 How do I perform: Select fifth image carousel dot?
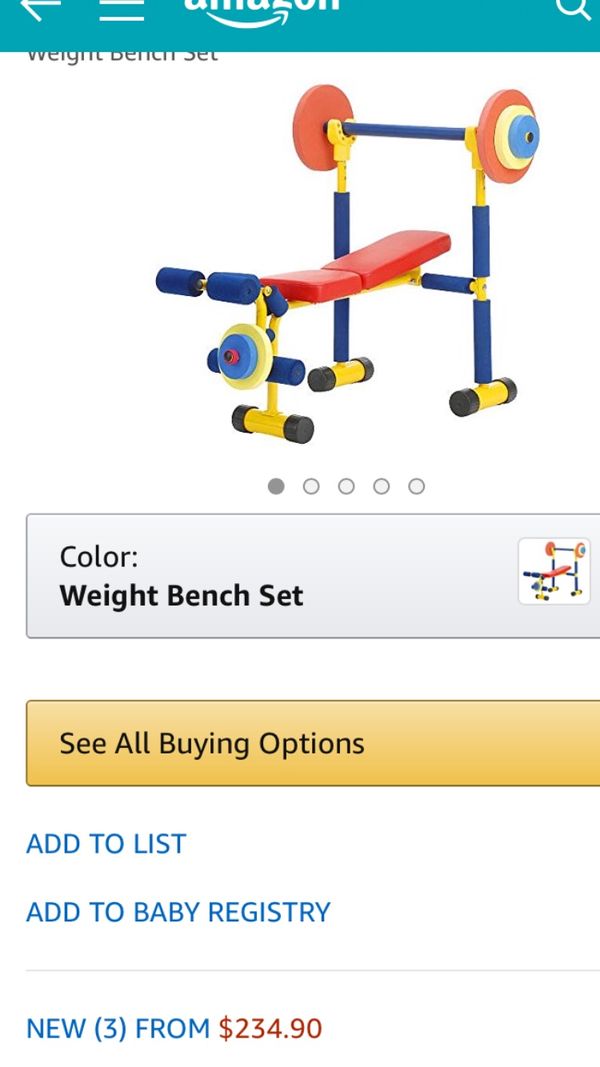click(x=417, y=486)
